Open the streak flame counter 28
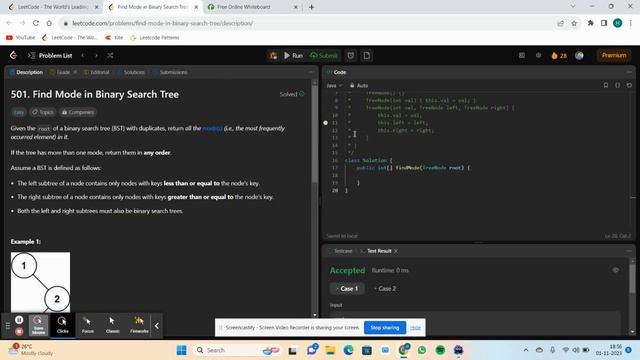The image size is (640, 360). click(x=559, y=56)
